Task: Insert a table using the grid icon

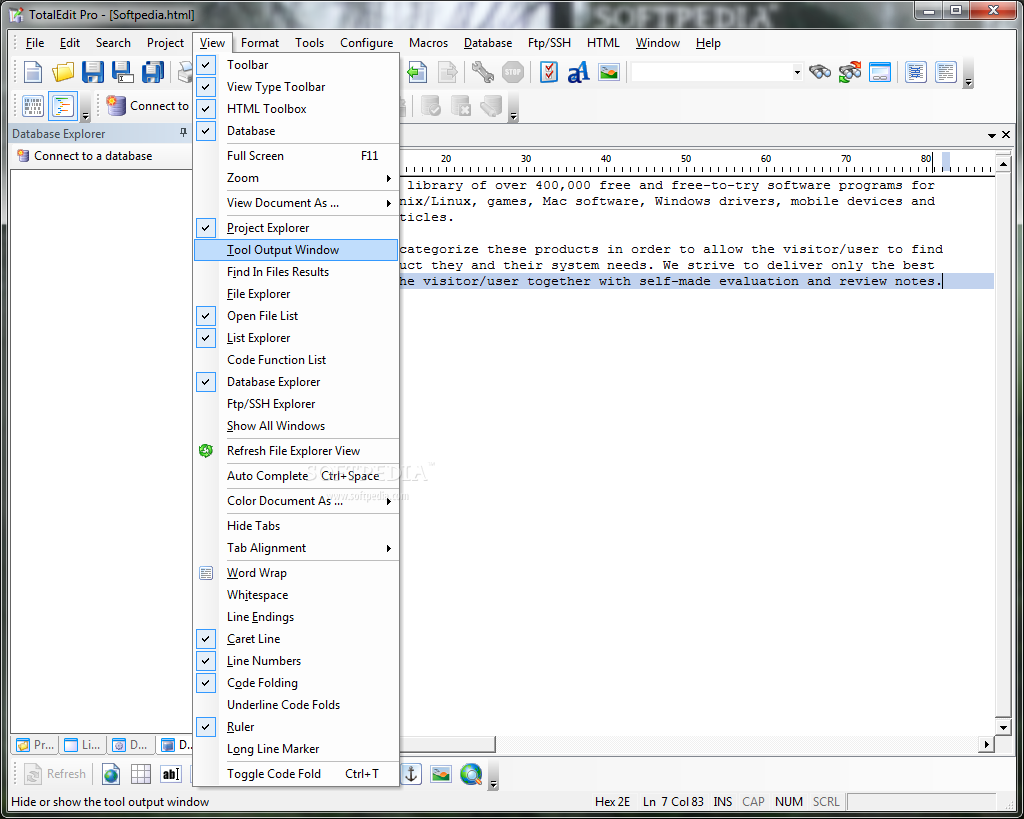Action: (x=140, y=774)
